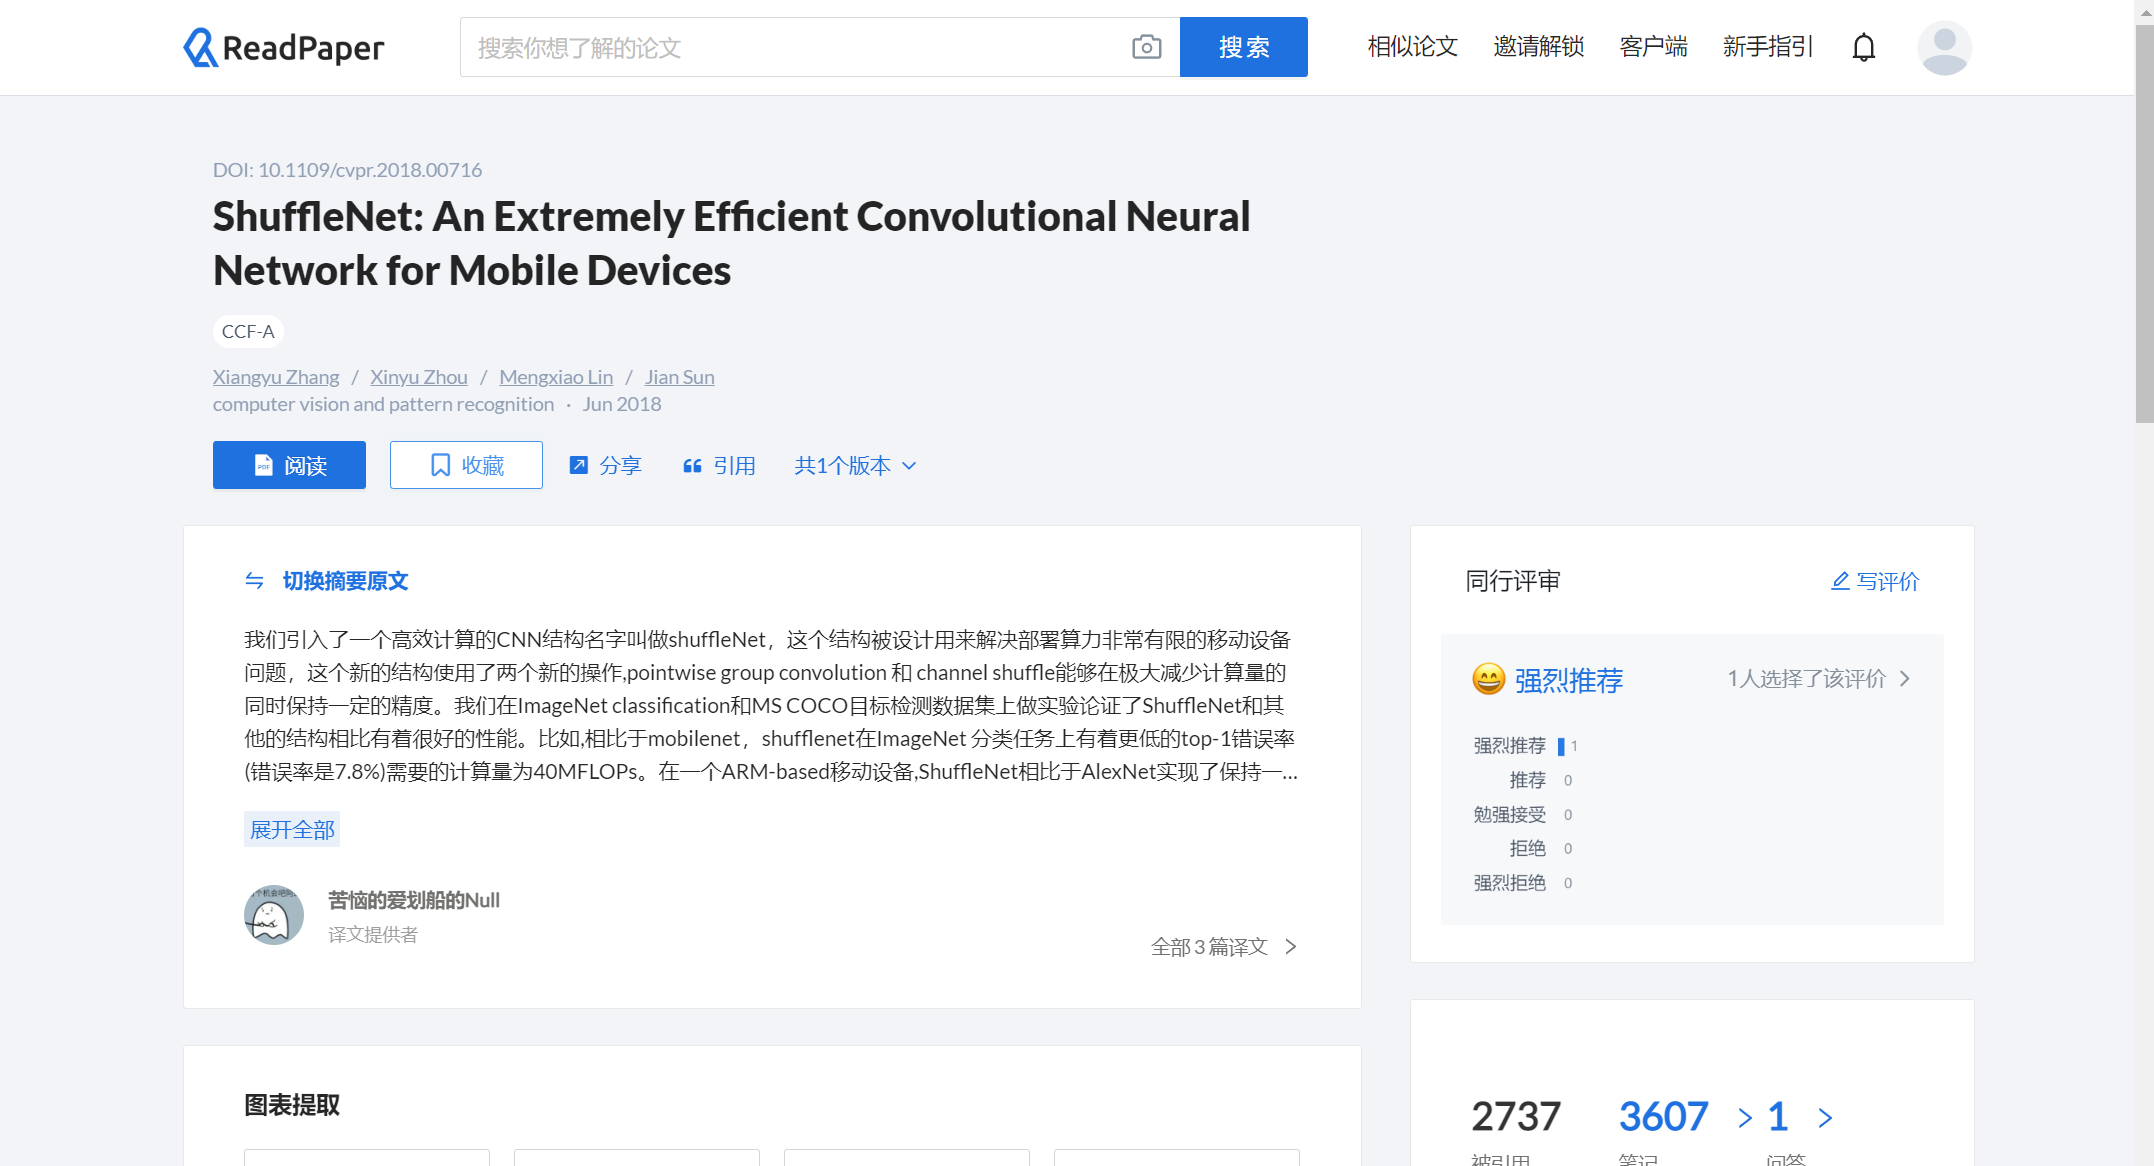Click chevron after question count 1
Viewport: 2154px width, 1166px height.
tap(1825, 1118)
